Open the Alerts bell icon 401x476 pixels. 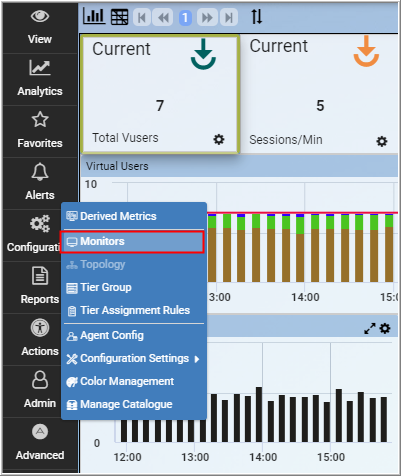tap(40, 172)
